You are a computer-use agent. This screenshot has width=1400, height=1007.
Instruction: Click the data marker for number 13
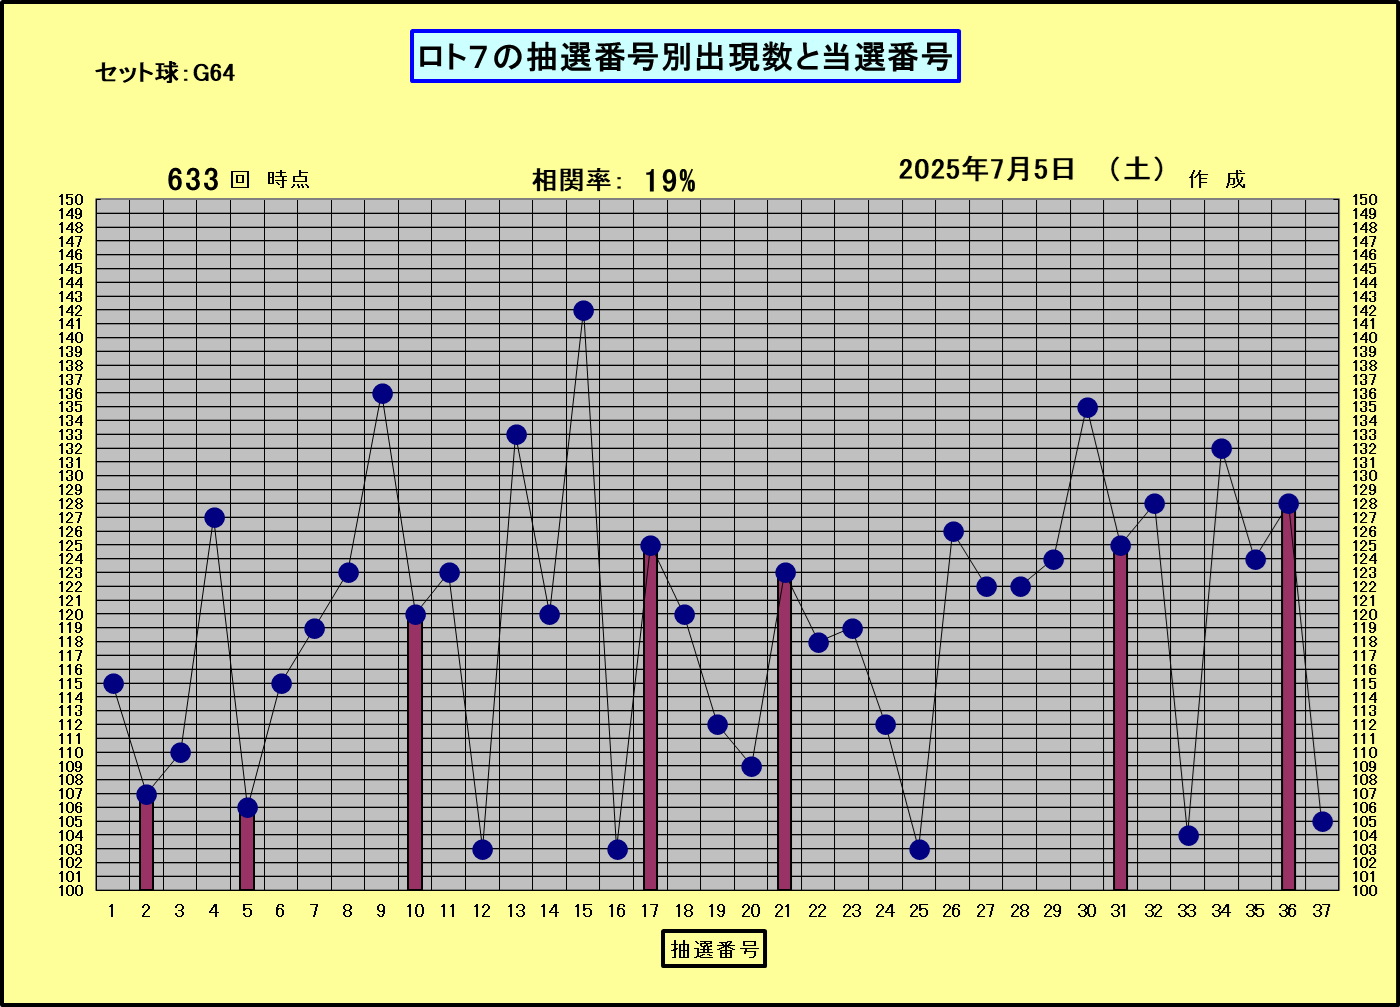coord(516,435)
